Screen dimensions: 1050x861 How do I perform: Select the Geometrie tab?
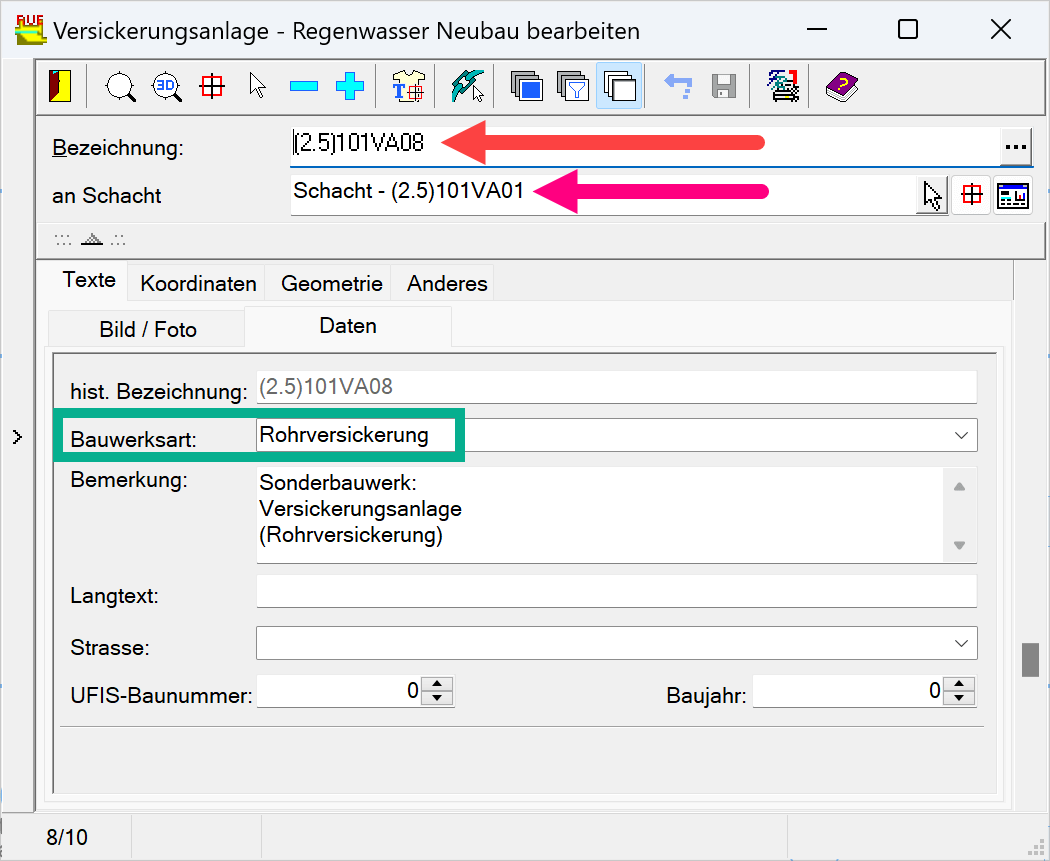pos(331,283)
